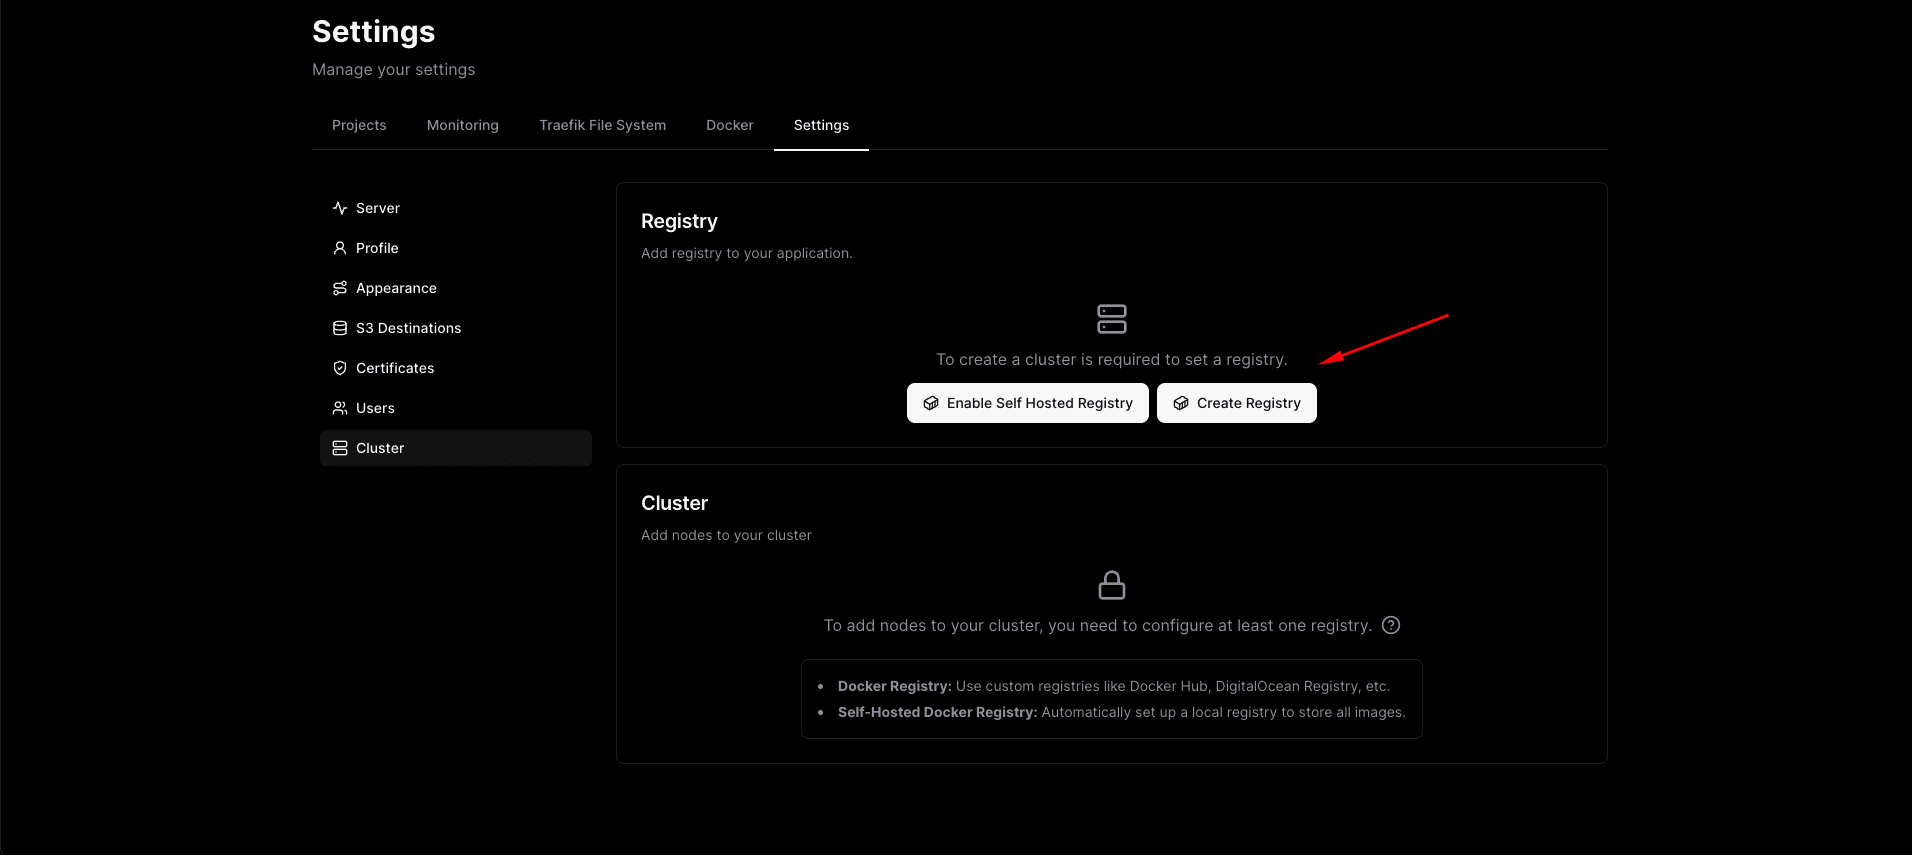Click the 'Docker Registry:' bullet text

tap(895, 686)
